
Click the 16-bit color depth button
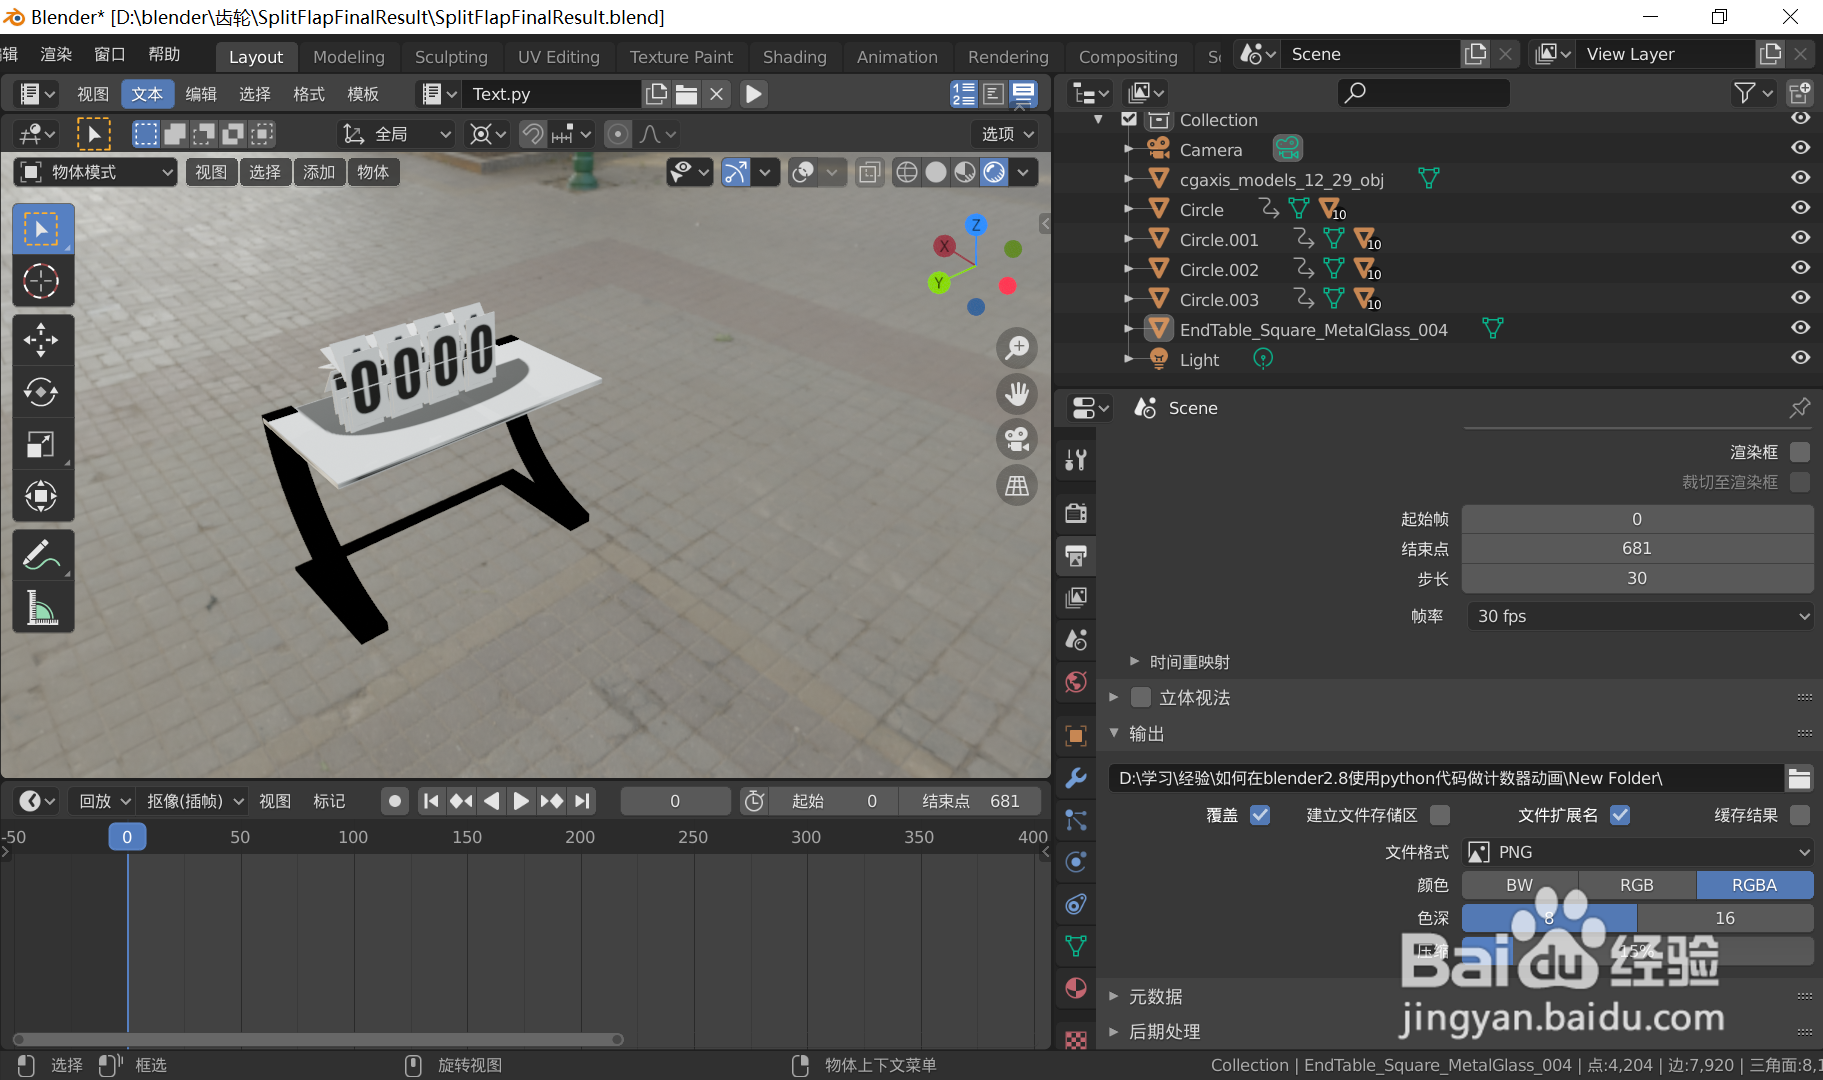1724,917
